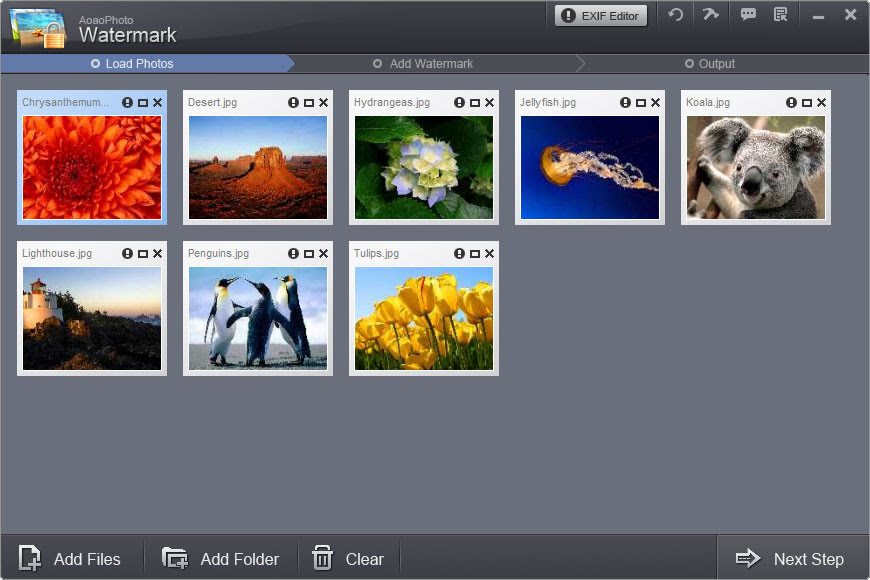This screenshot has width=870, height=580.
Task: Preview Chrysanthemum photo with square icon
Action: click(143, 103)
